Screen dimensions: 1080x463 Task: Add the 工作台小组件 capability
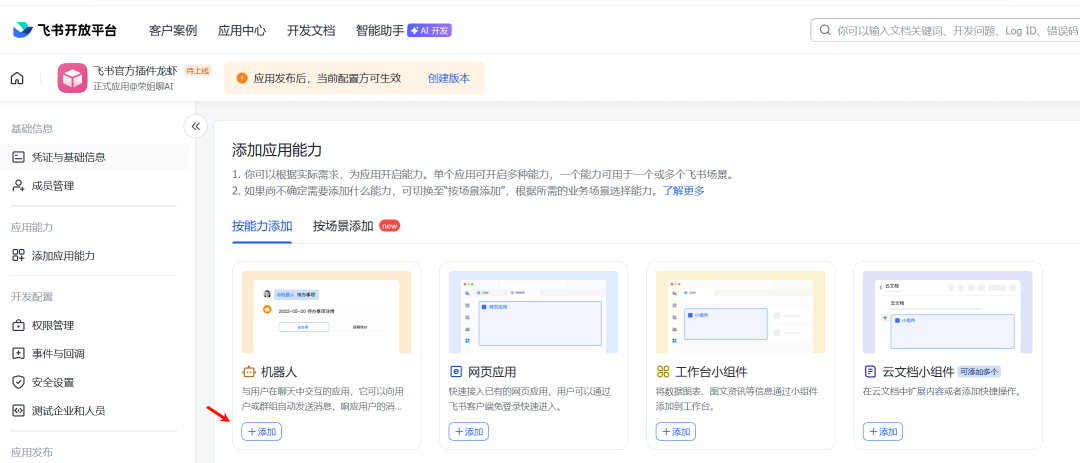(x=676, y=432)
